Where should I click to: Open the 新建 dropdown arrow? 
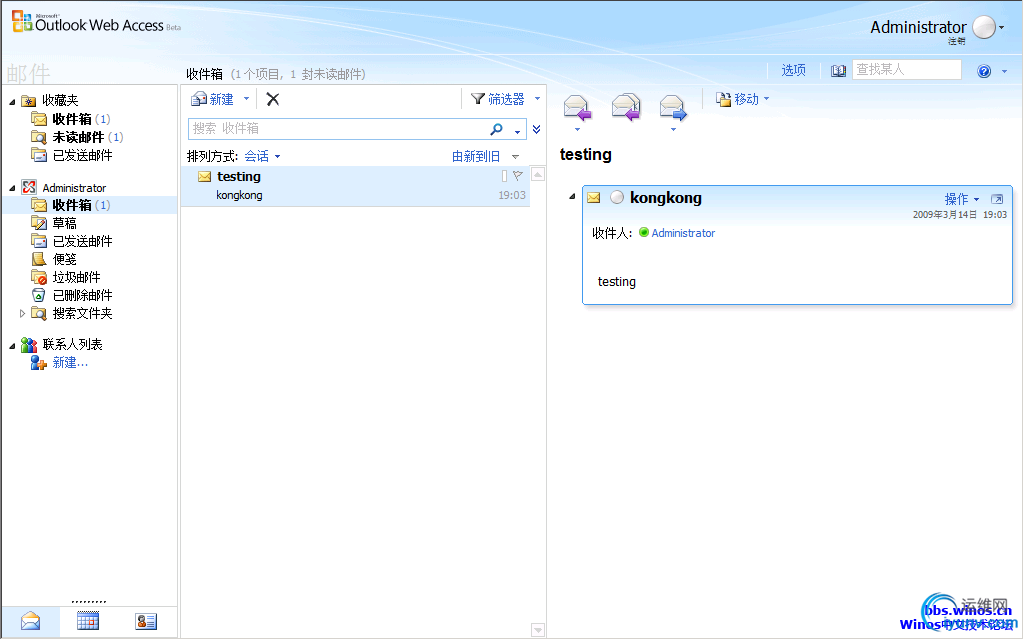click(x=246, y=99)
